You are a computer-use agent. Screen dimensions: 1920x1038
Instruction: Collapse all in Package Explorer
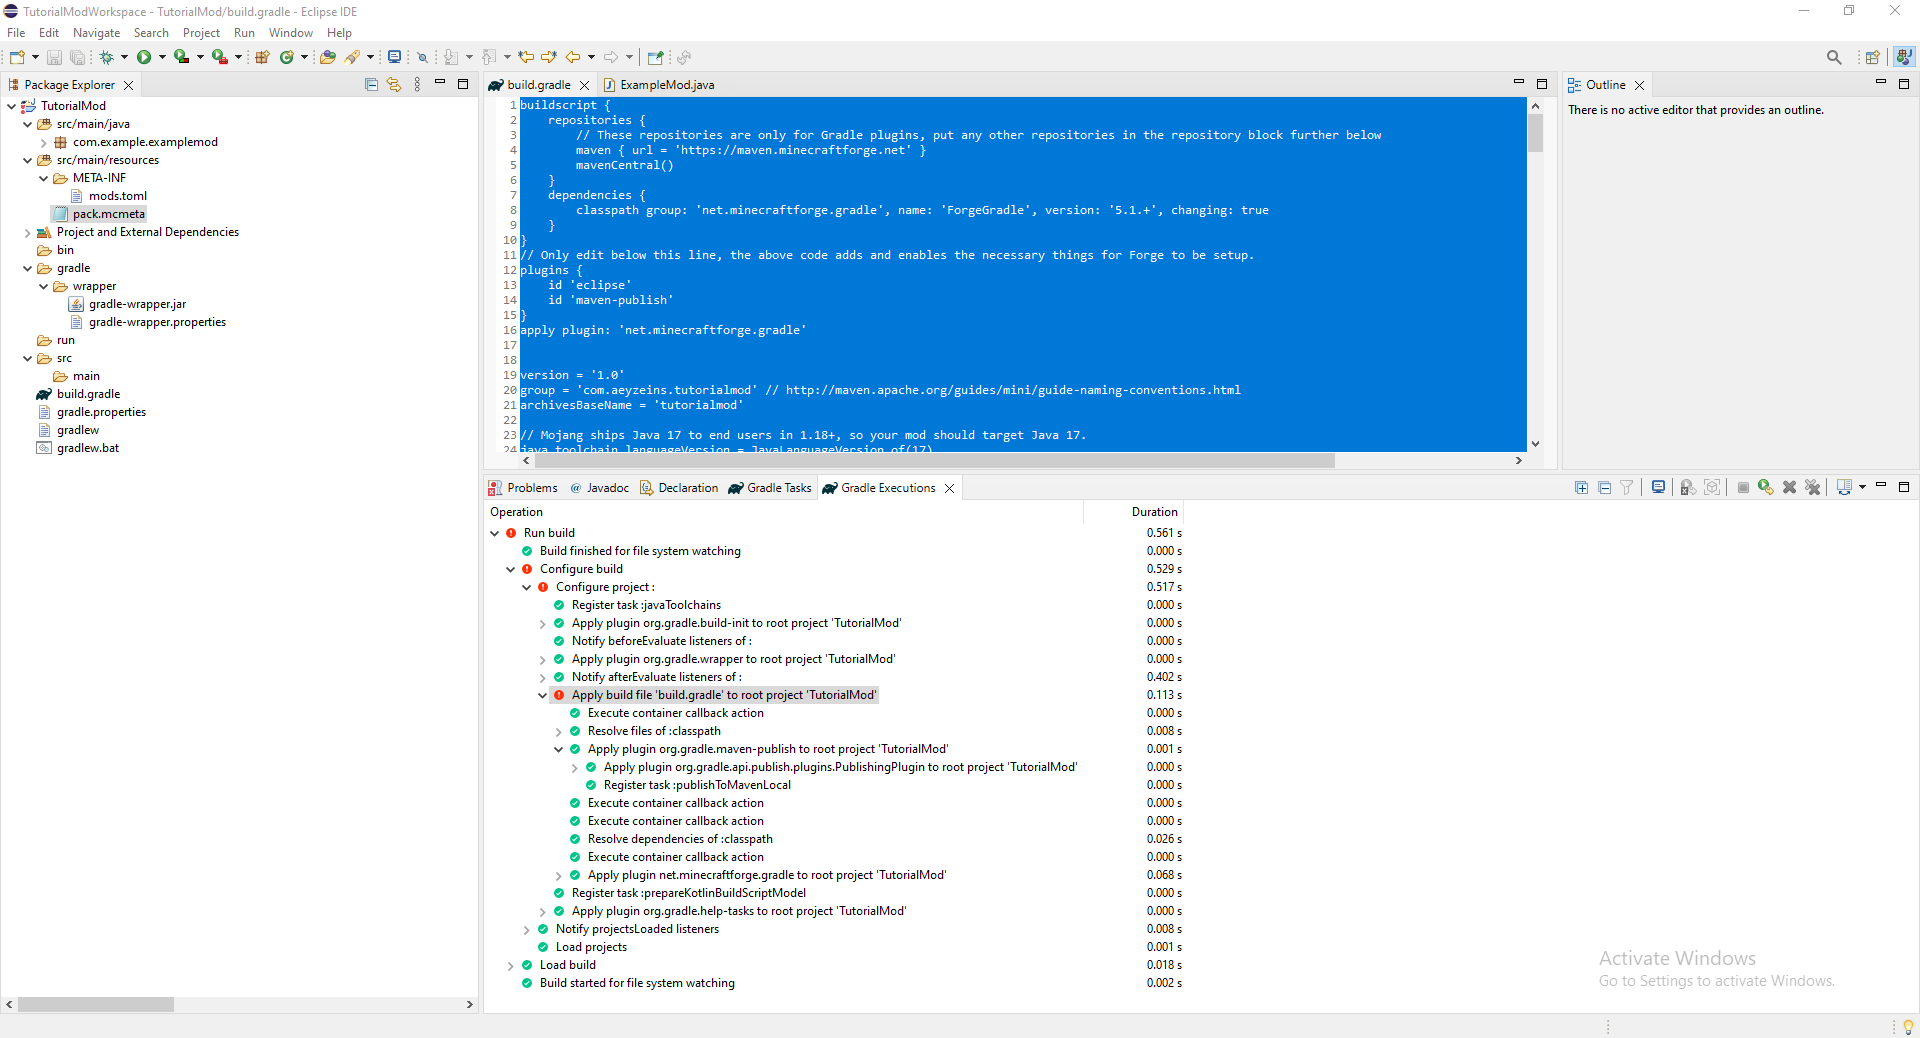click(x=371, y=85)
